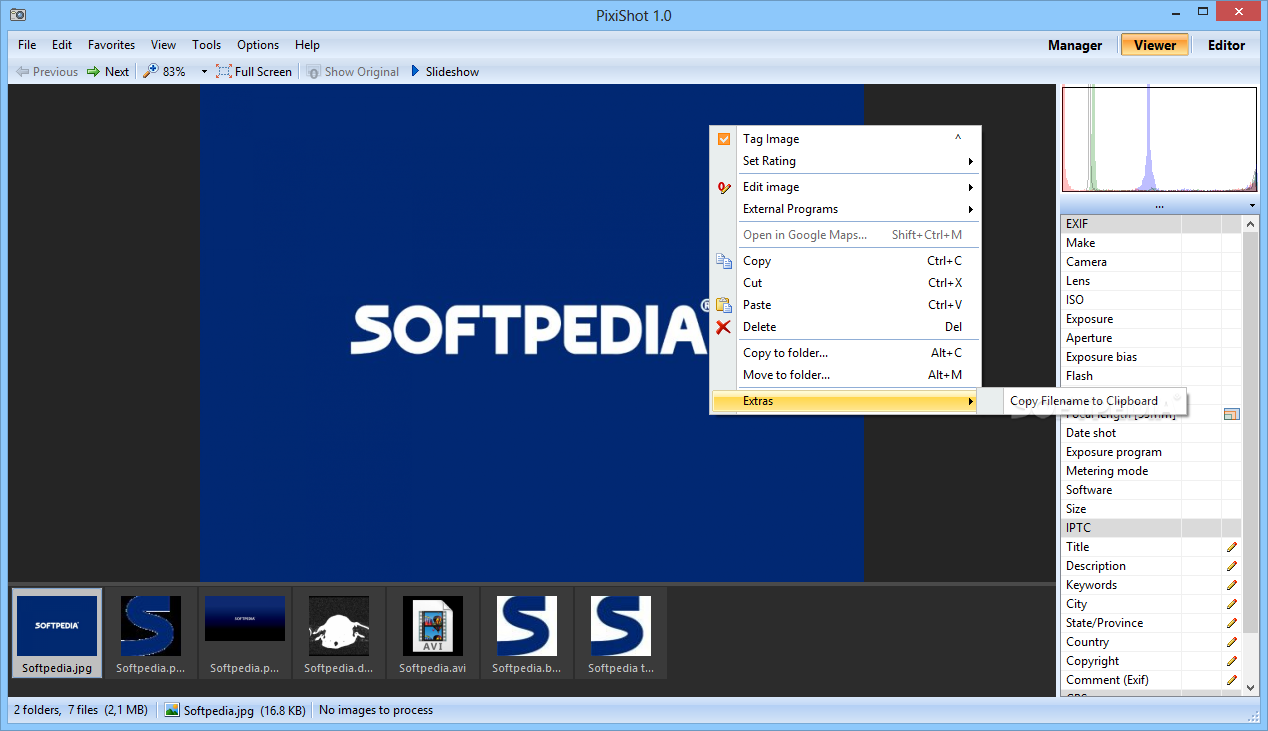Open the histogram panel dropdown arrow

click(1252, 206)
